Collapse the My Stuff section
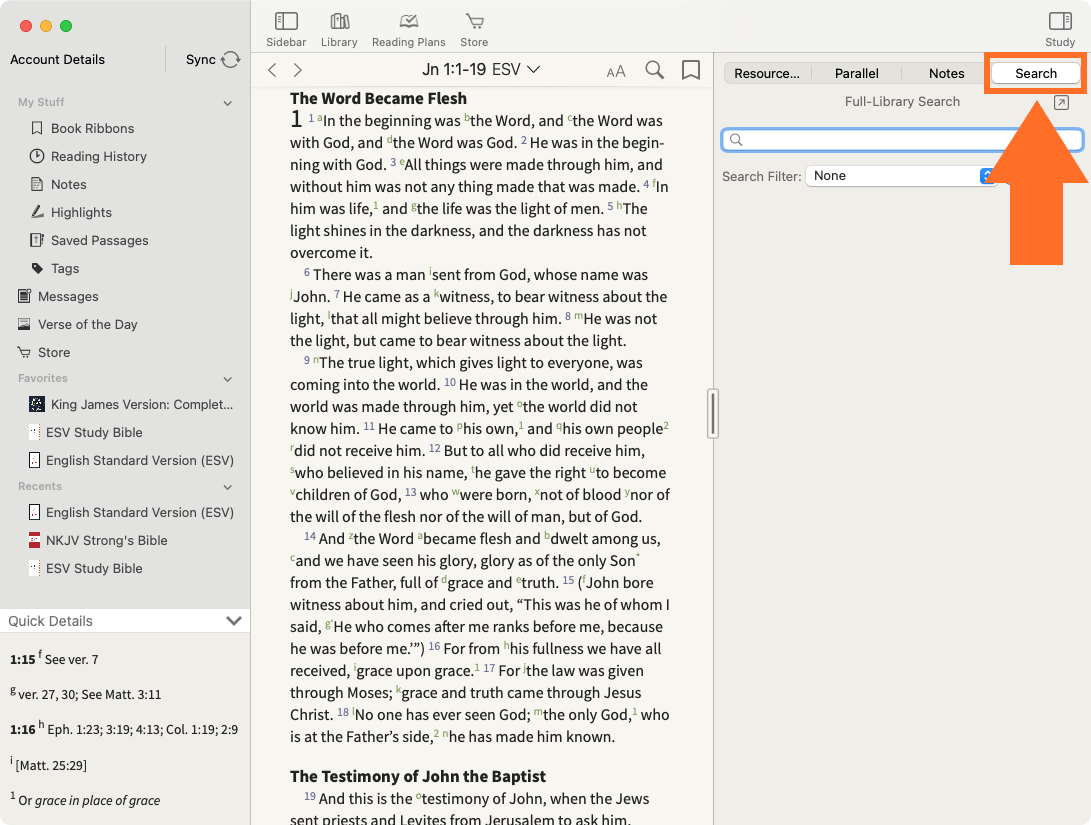Image resolution: width=1091 pixels, height=825 pixels. point(228,104)
